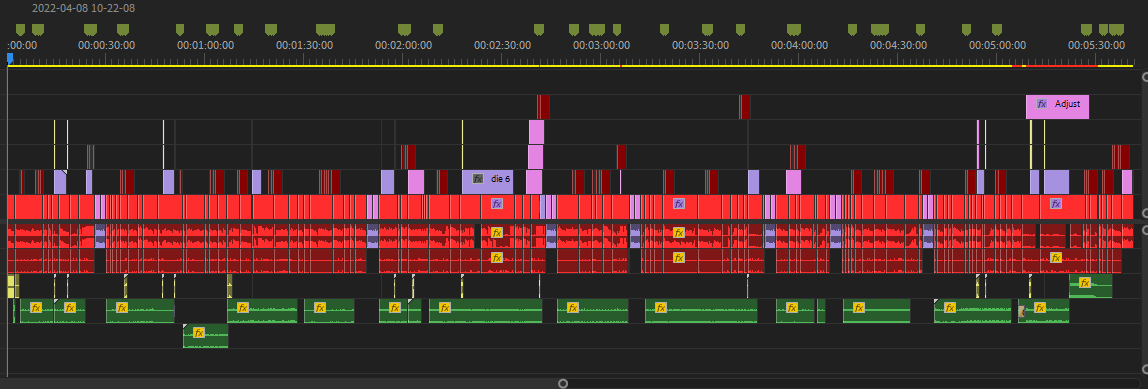This screenshot has width=1148, height=389.
Task: Click the top circular handle of video tracks scrollbar
Action: point(1146,77)
